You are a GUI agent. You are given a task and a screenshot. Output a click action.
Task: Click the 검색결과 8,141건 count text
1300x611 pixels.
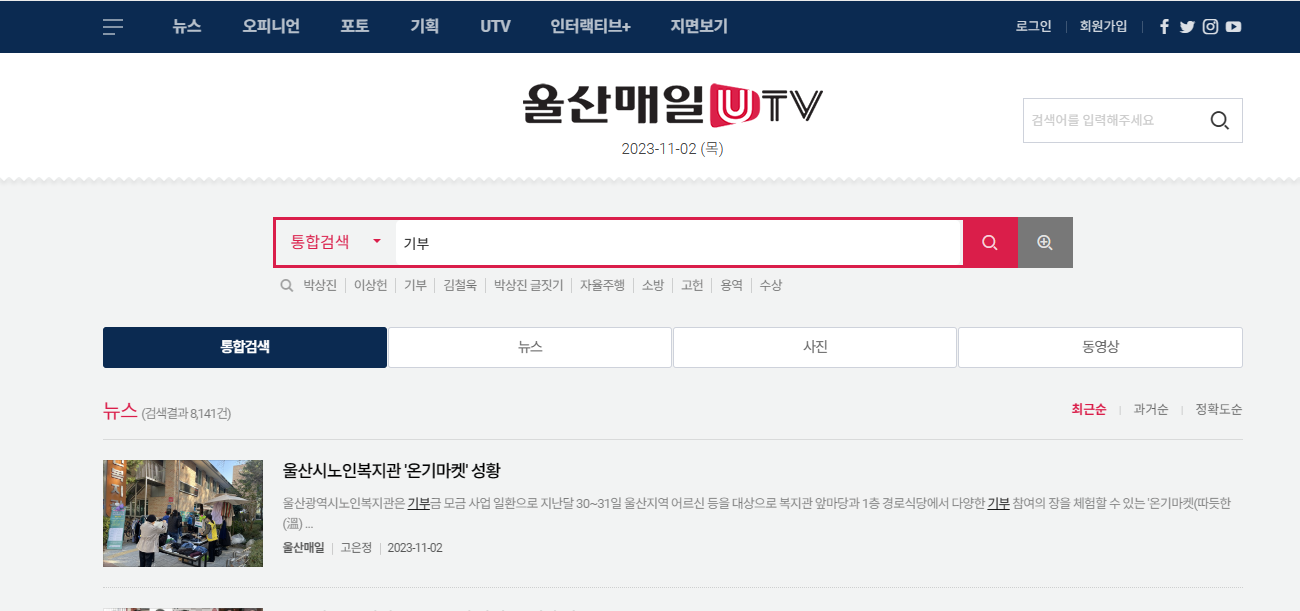tap(187, 413)
